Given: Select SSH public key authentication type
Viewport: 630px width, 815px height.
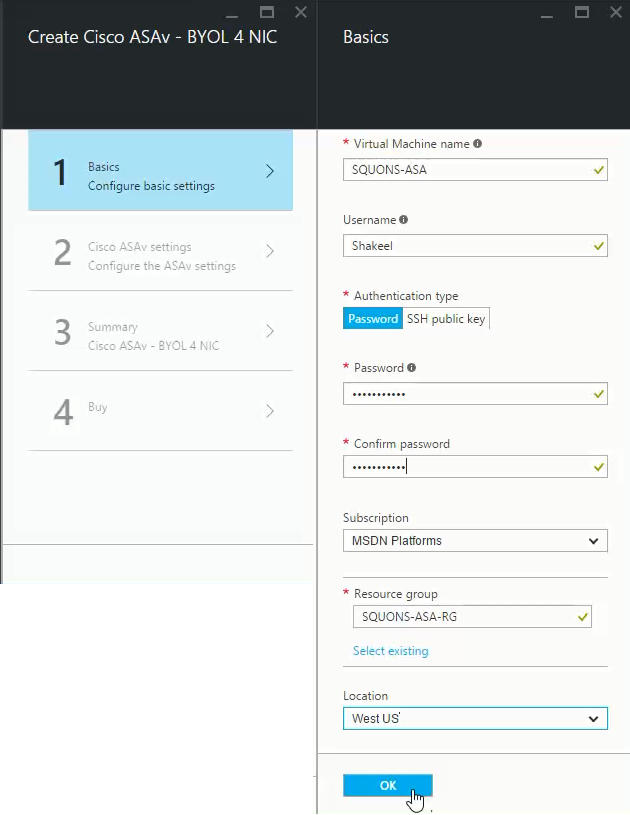Looking at the screenshot, I should [446, 319].
